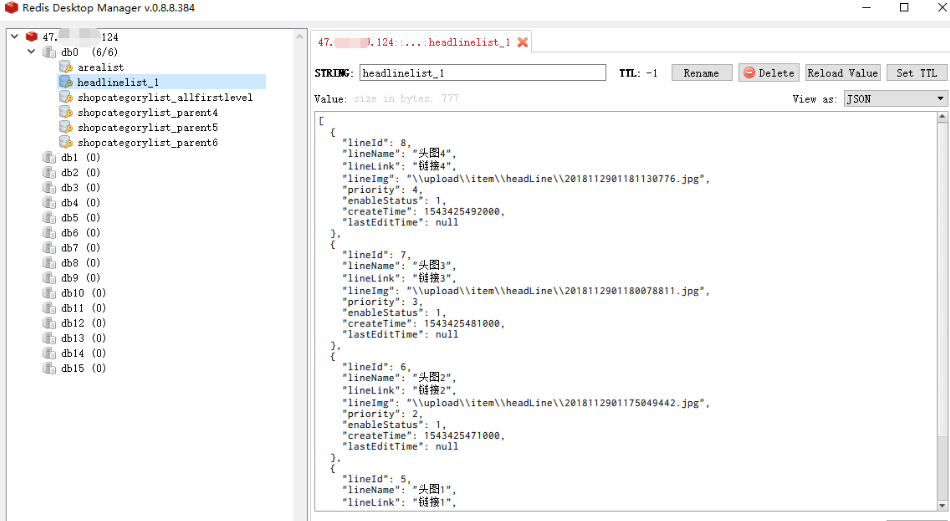This screenshot has height=521, width=950.
Task: Click the db5 database icon
Action: pyautogui.click(x=49, y=217)
